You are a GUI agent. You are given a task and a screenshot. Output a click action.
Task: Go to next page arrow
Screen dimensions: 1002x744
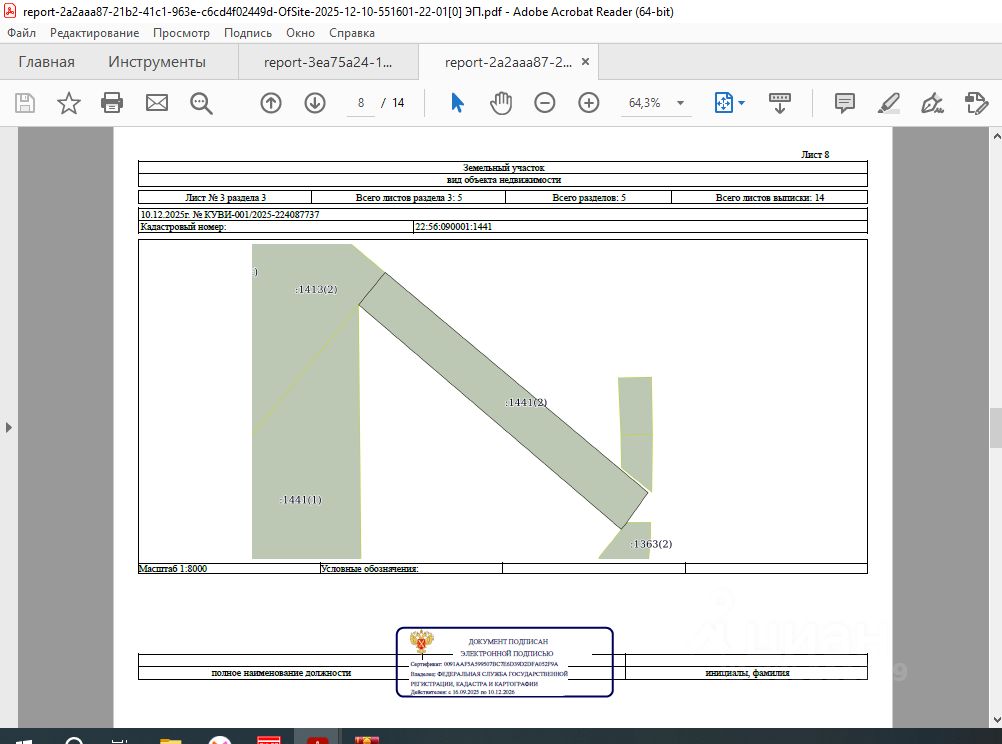[x=315, y=103]
